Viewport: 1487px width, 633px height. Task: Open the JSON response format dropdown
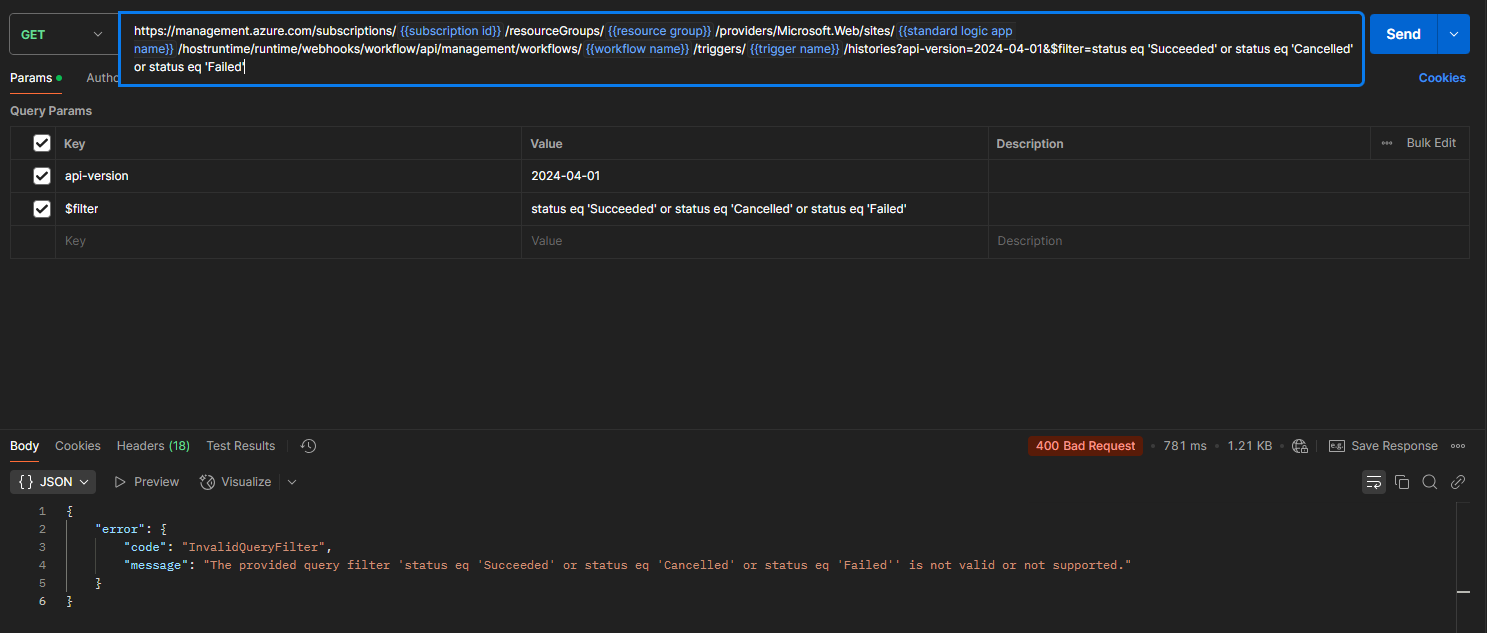pyautogui.click(x=52, y=481)
